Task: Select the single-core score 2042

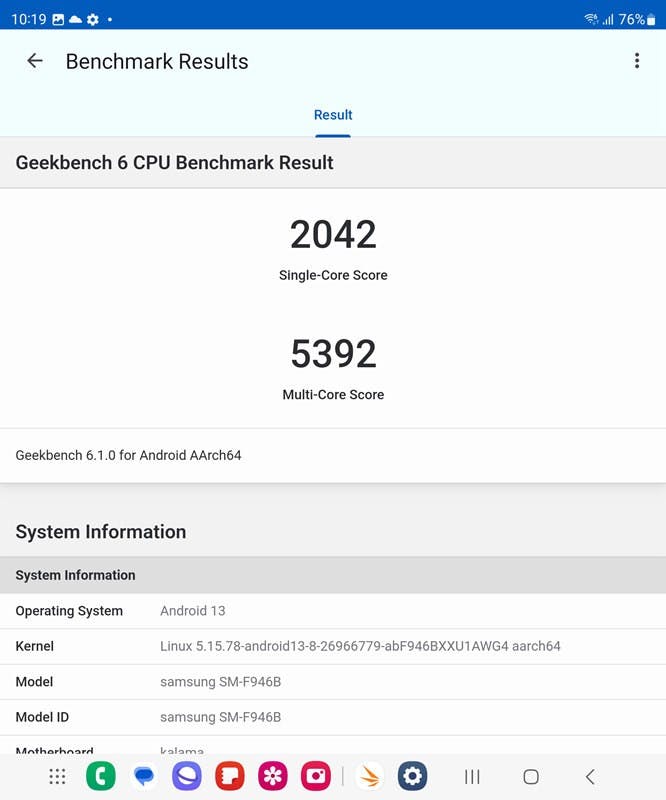Action: tap(333, 234)
